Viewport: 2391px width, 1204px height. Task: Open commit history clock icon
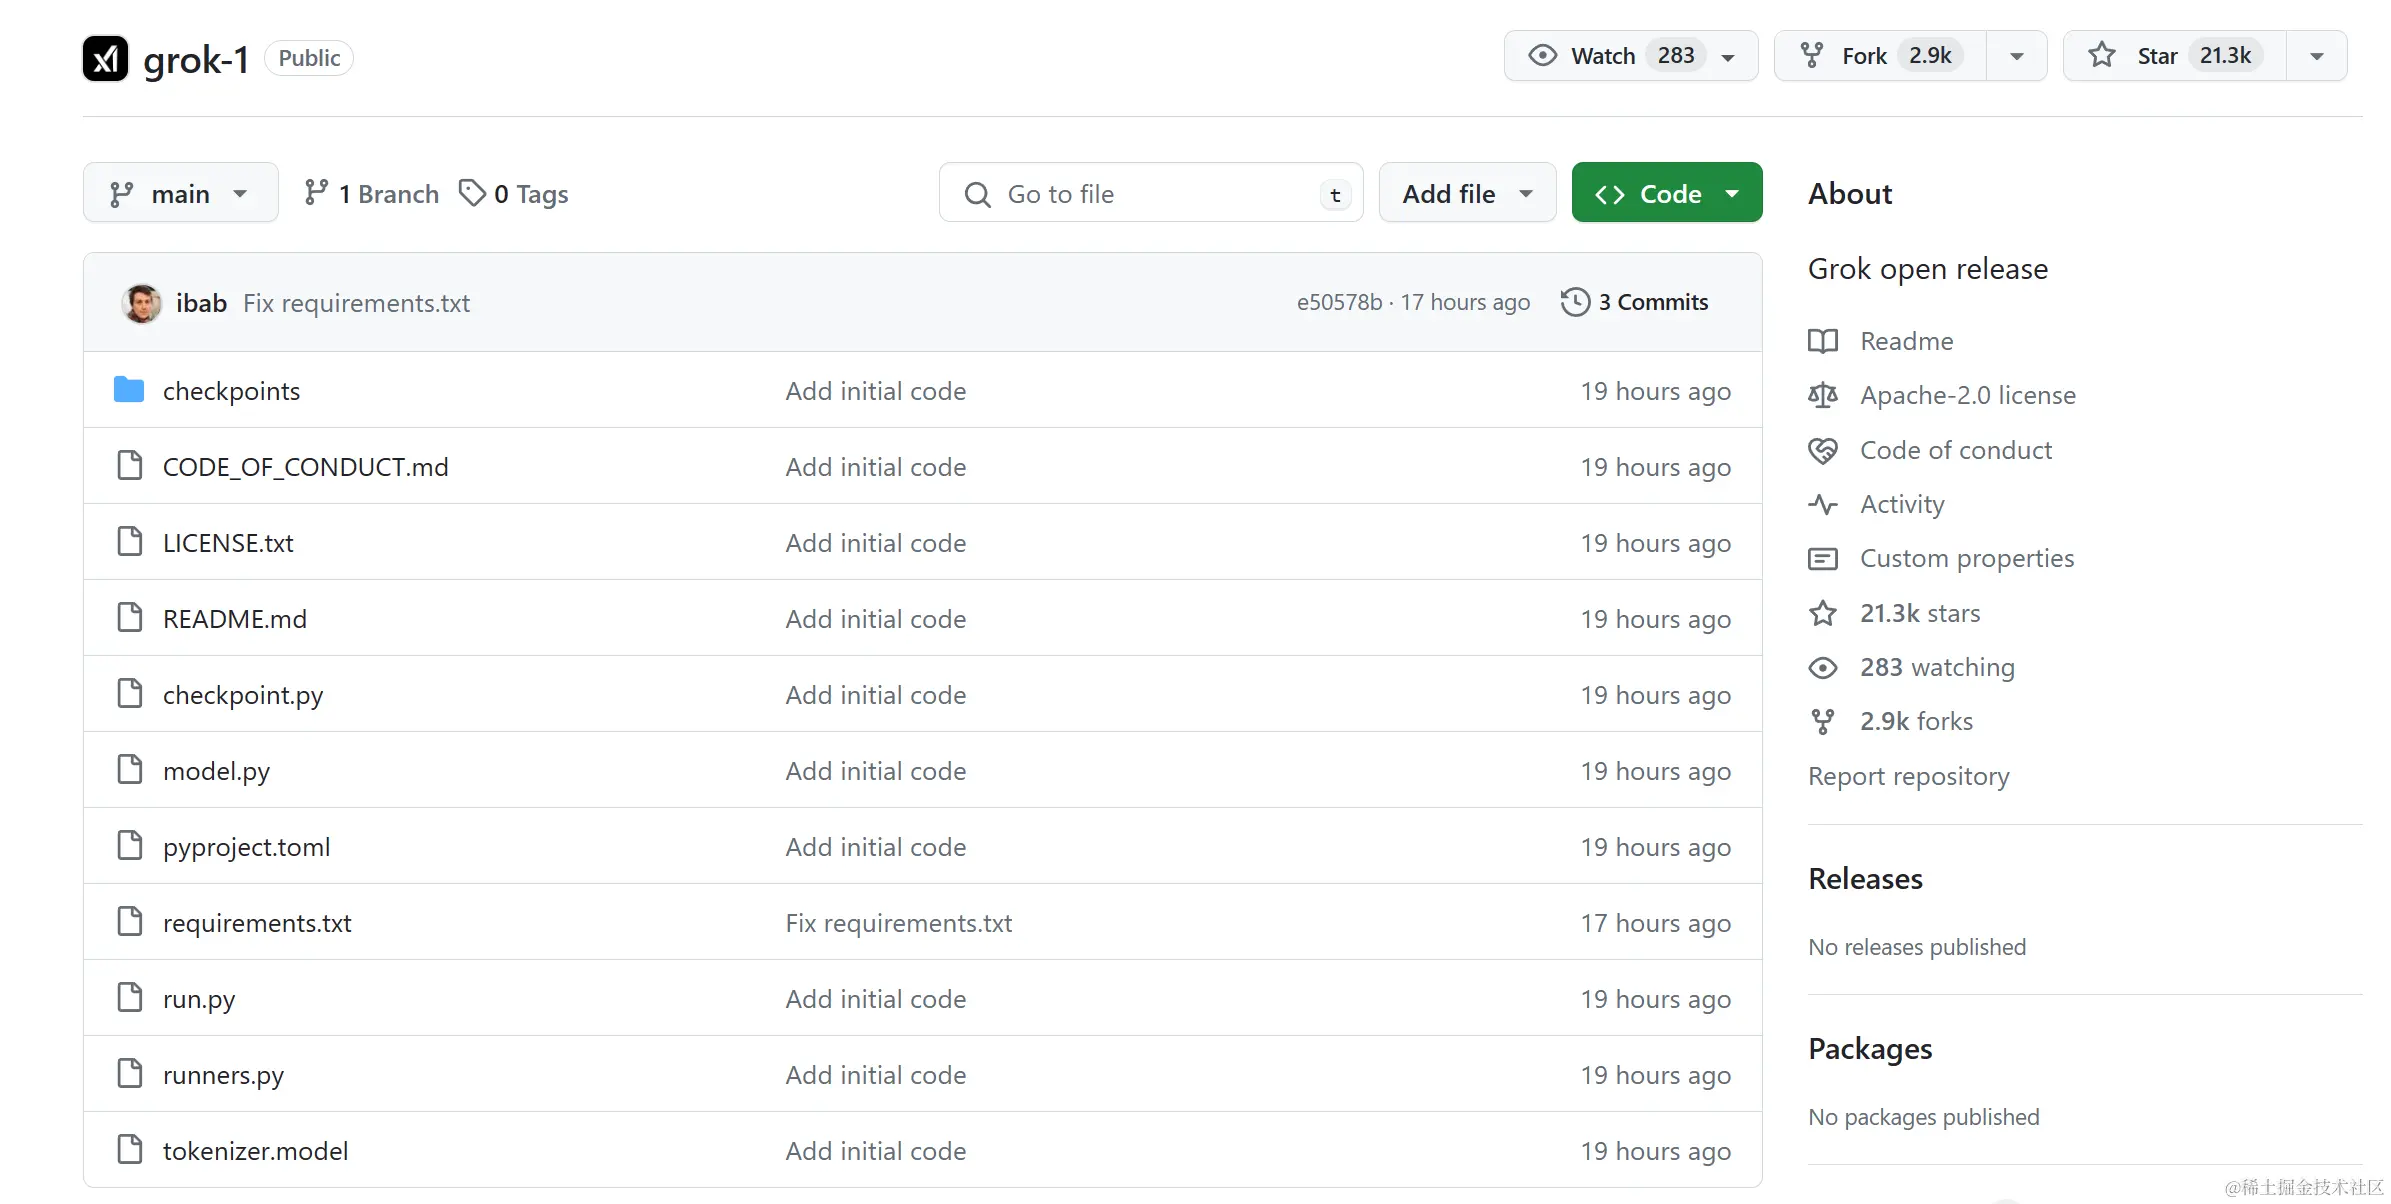1575,302
